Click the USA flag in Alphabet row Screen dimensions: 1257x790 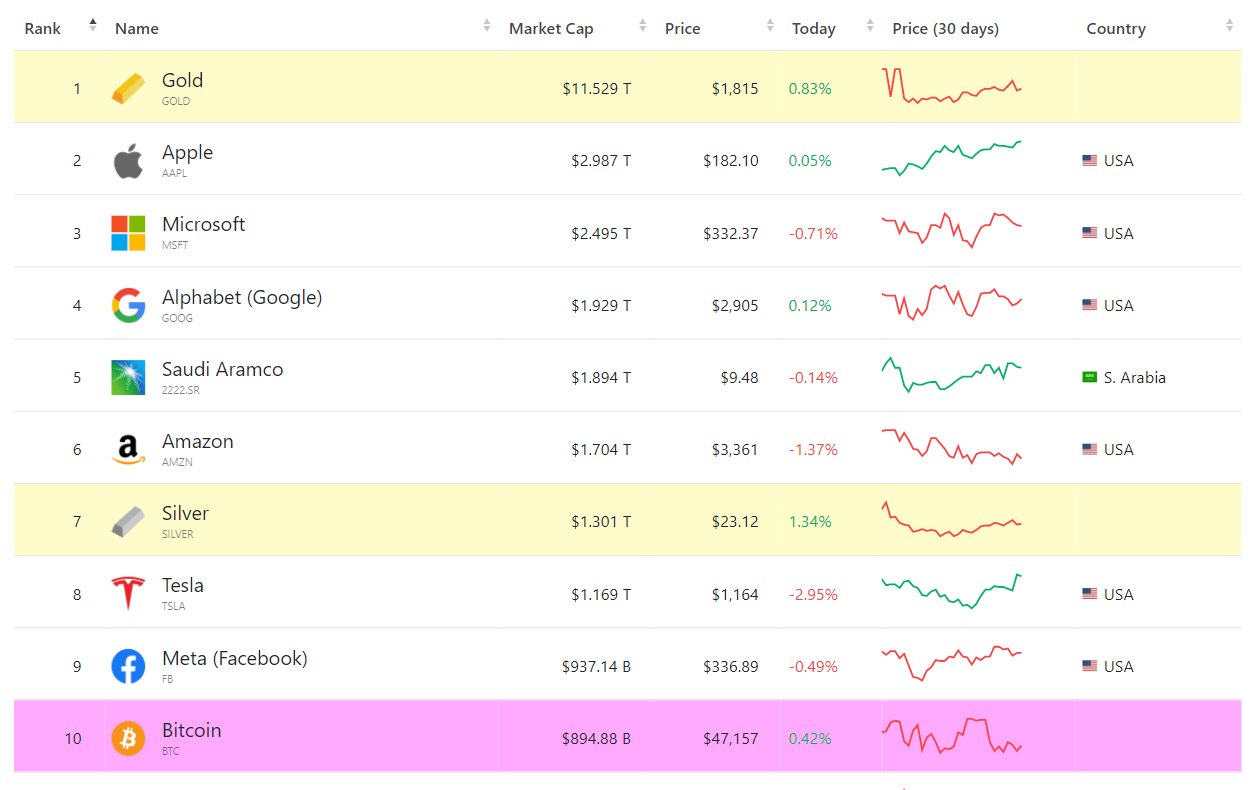(x=1090, y=305)
